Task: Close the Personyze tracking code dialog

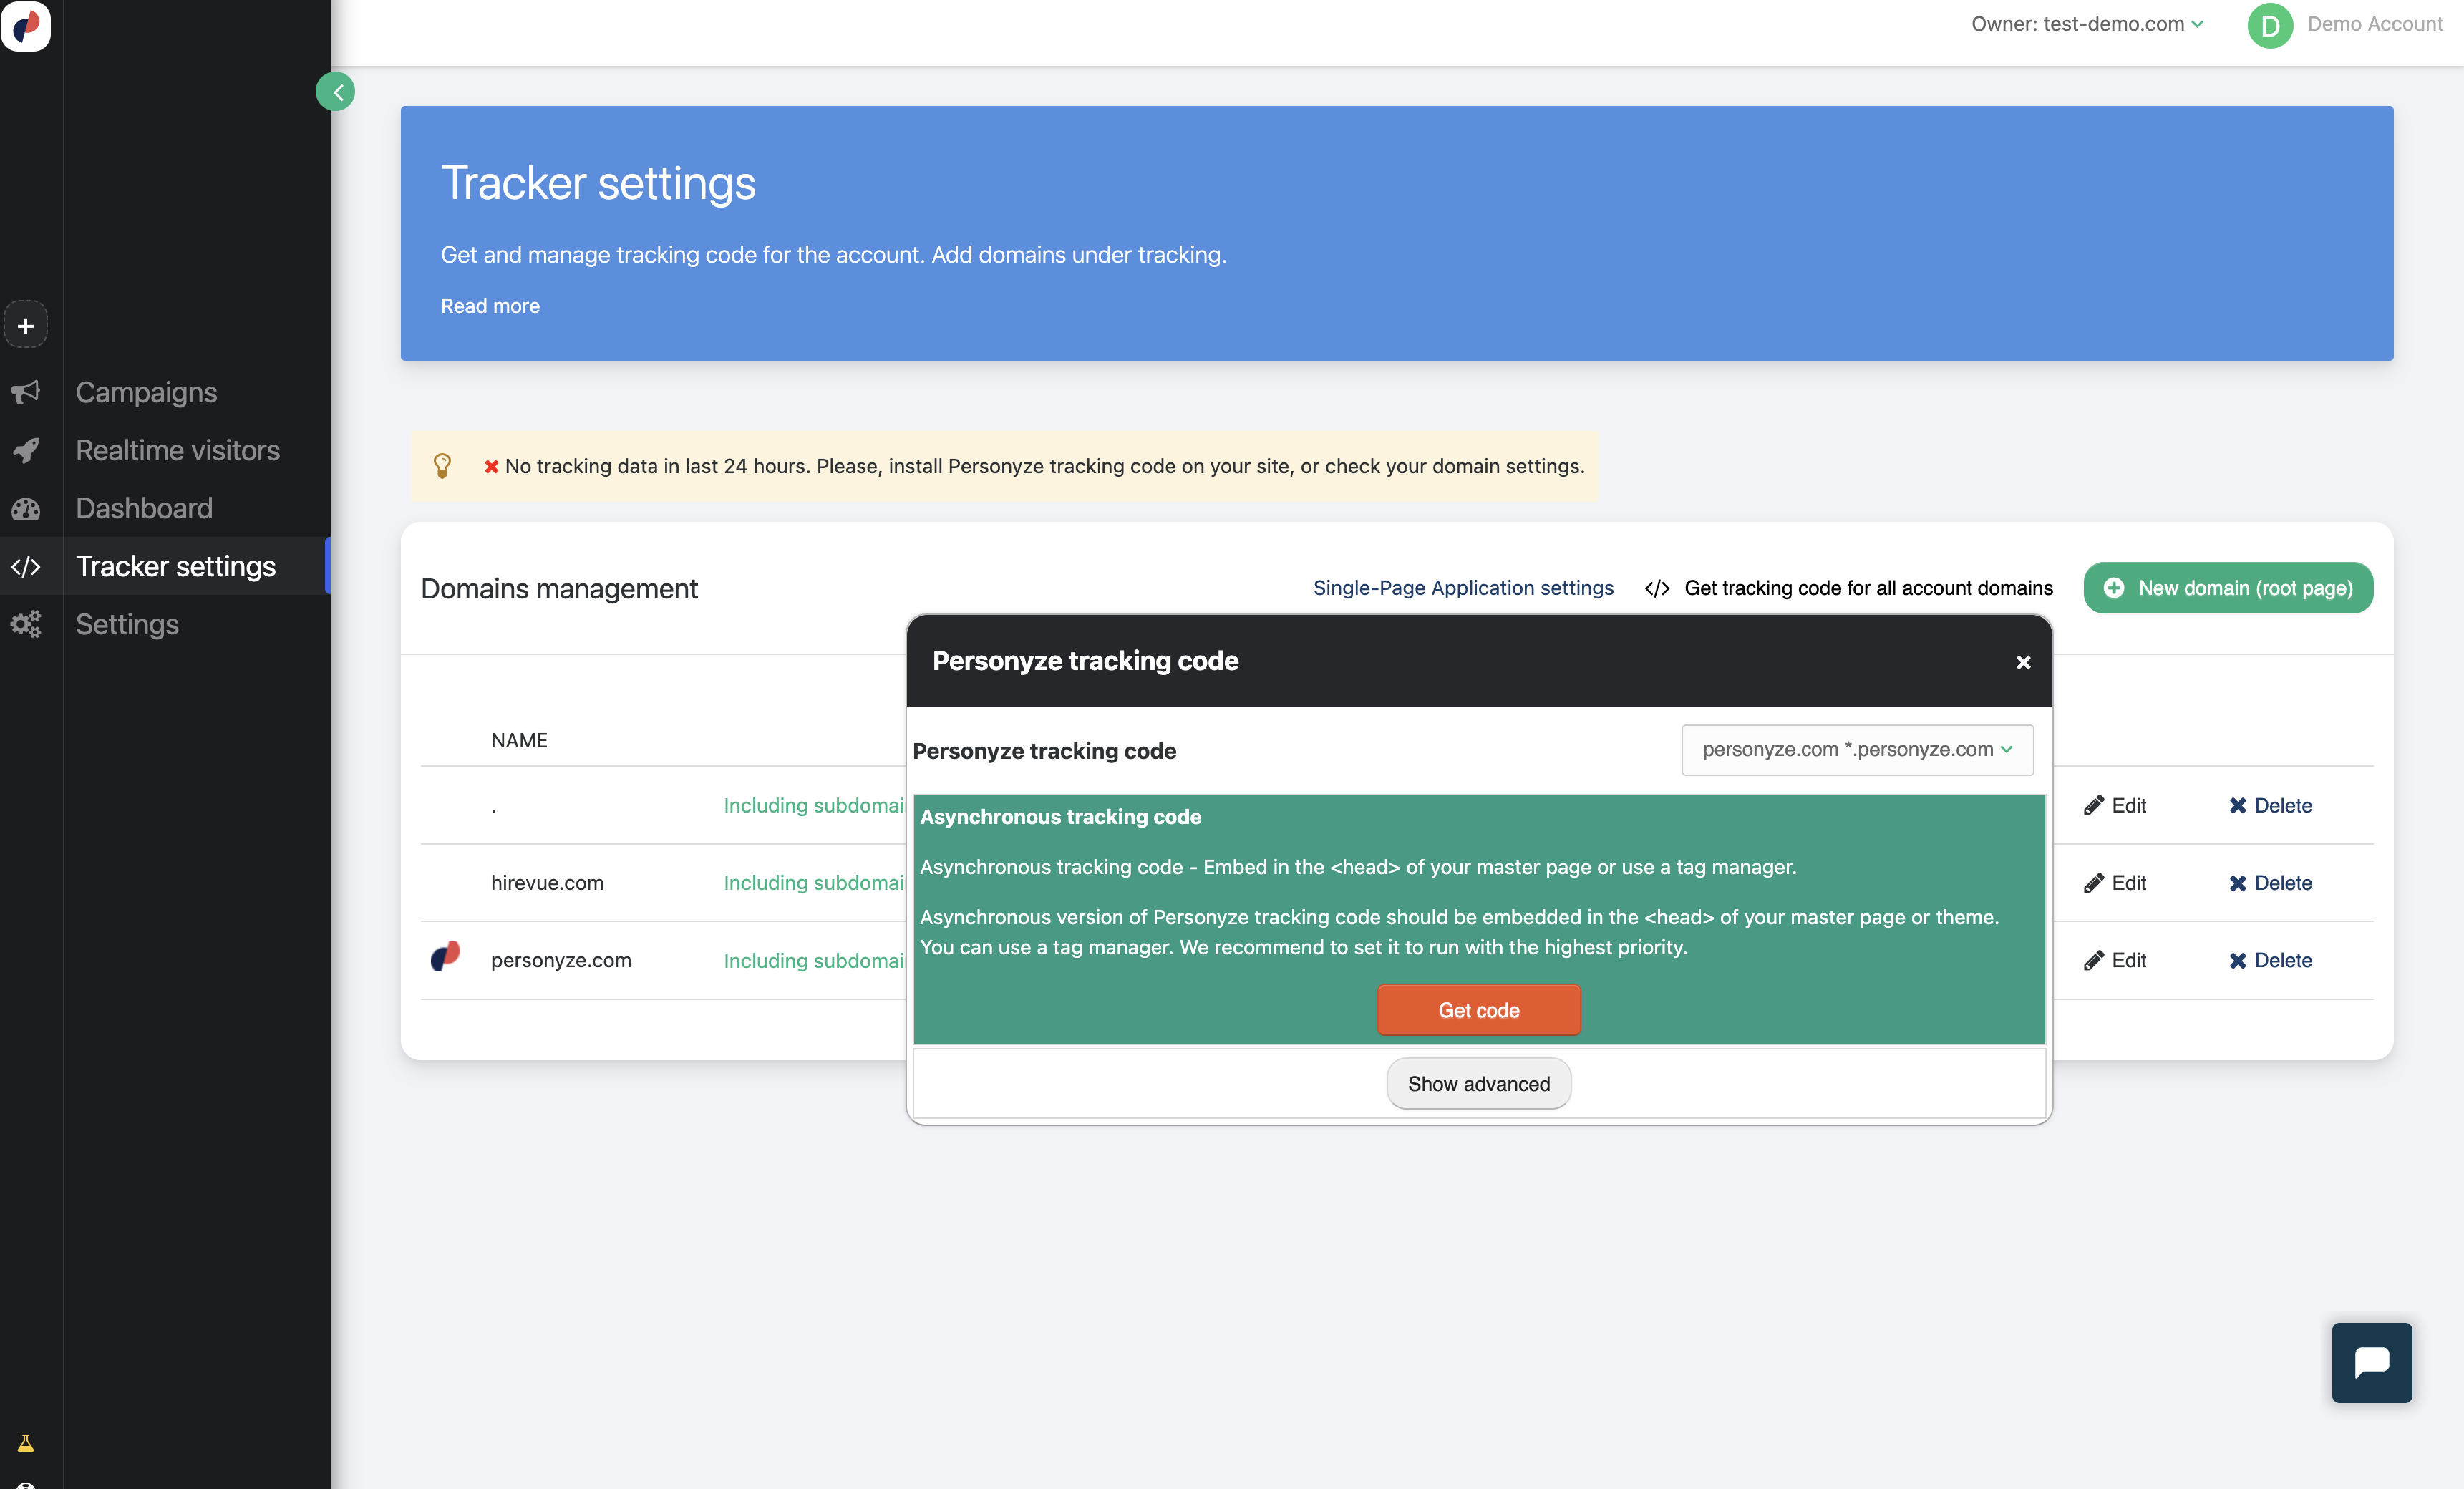Action: click(x=2023, y=662)
